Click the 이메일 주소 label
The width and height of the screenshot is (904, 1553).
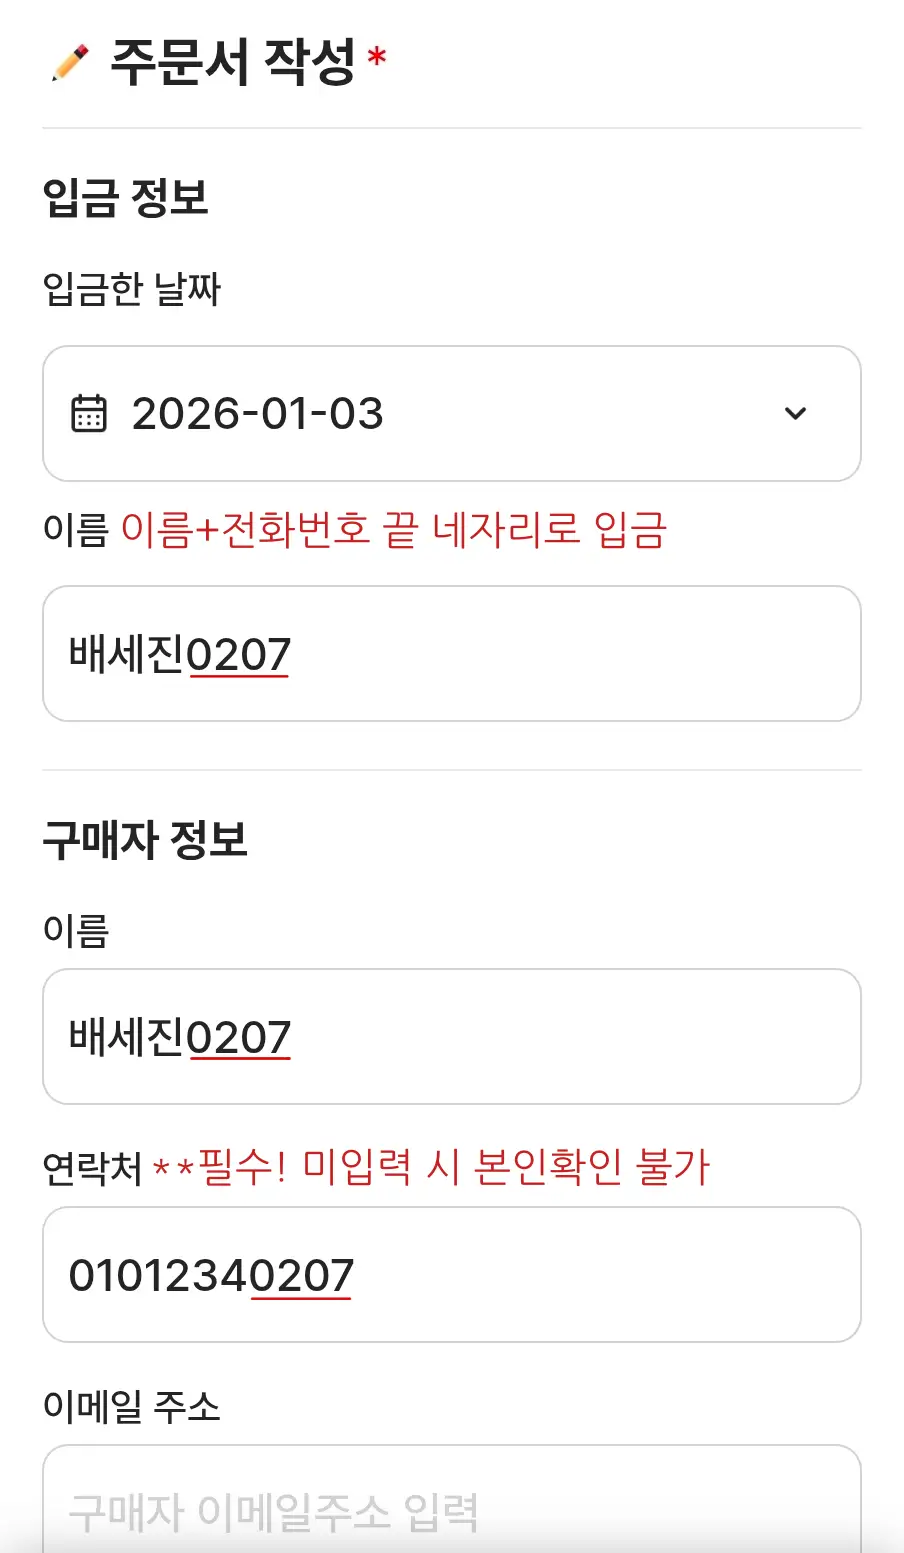131,1407
